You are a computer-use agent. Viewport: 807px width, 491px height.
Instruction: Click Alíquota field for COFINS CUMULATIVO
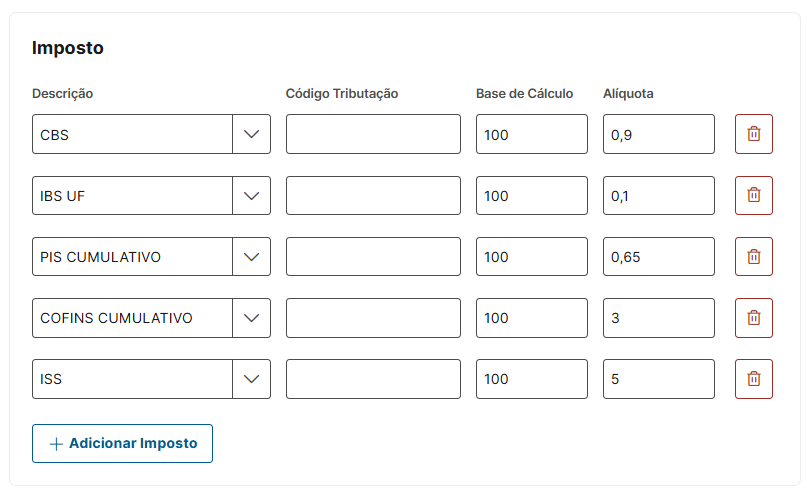658,318
